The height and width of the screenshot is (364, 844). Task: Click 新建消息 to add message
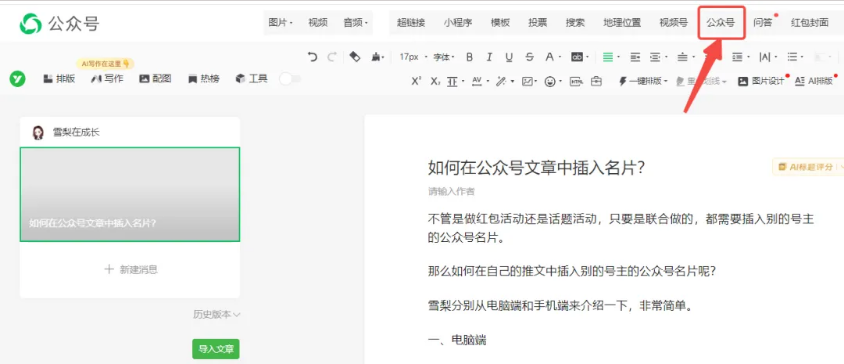point(131,269)
